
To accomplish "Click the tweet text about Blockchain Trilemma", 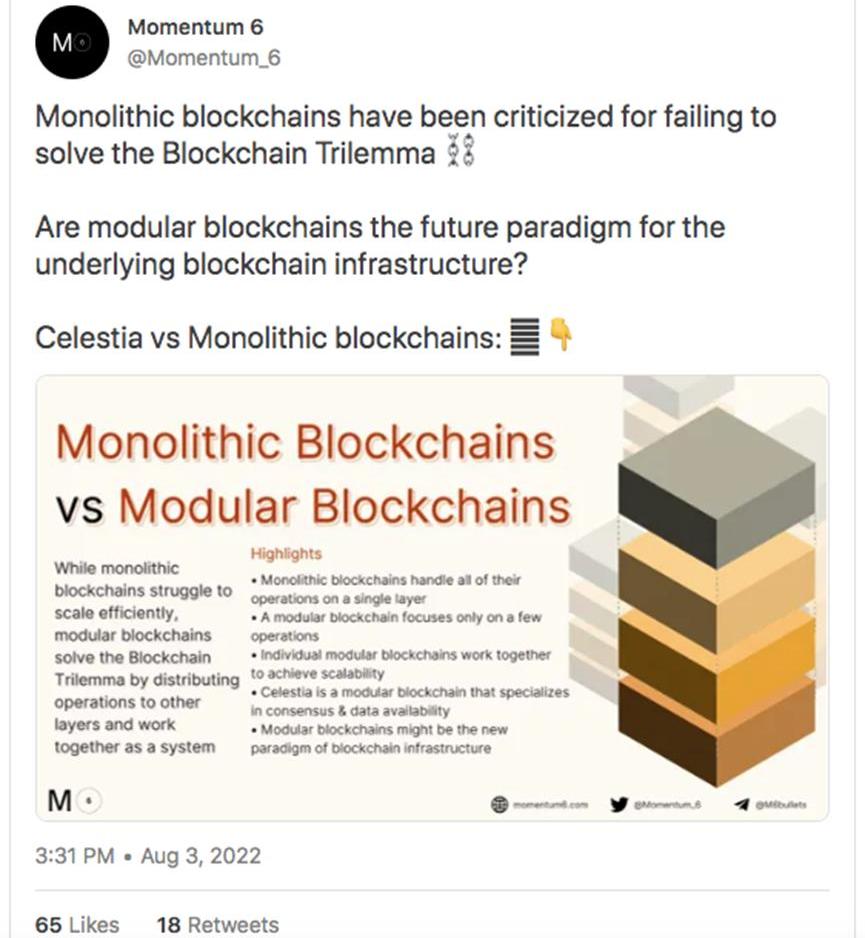I will pyautogui.click(x=405, y=135).
